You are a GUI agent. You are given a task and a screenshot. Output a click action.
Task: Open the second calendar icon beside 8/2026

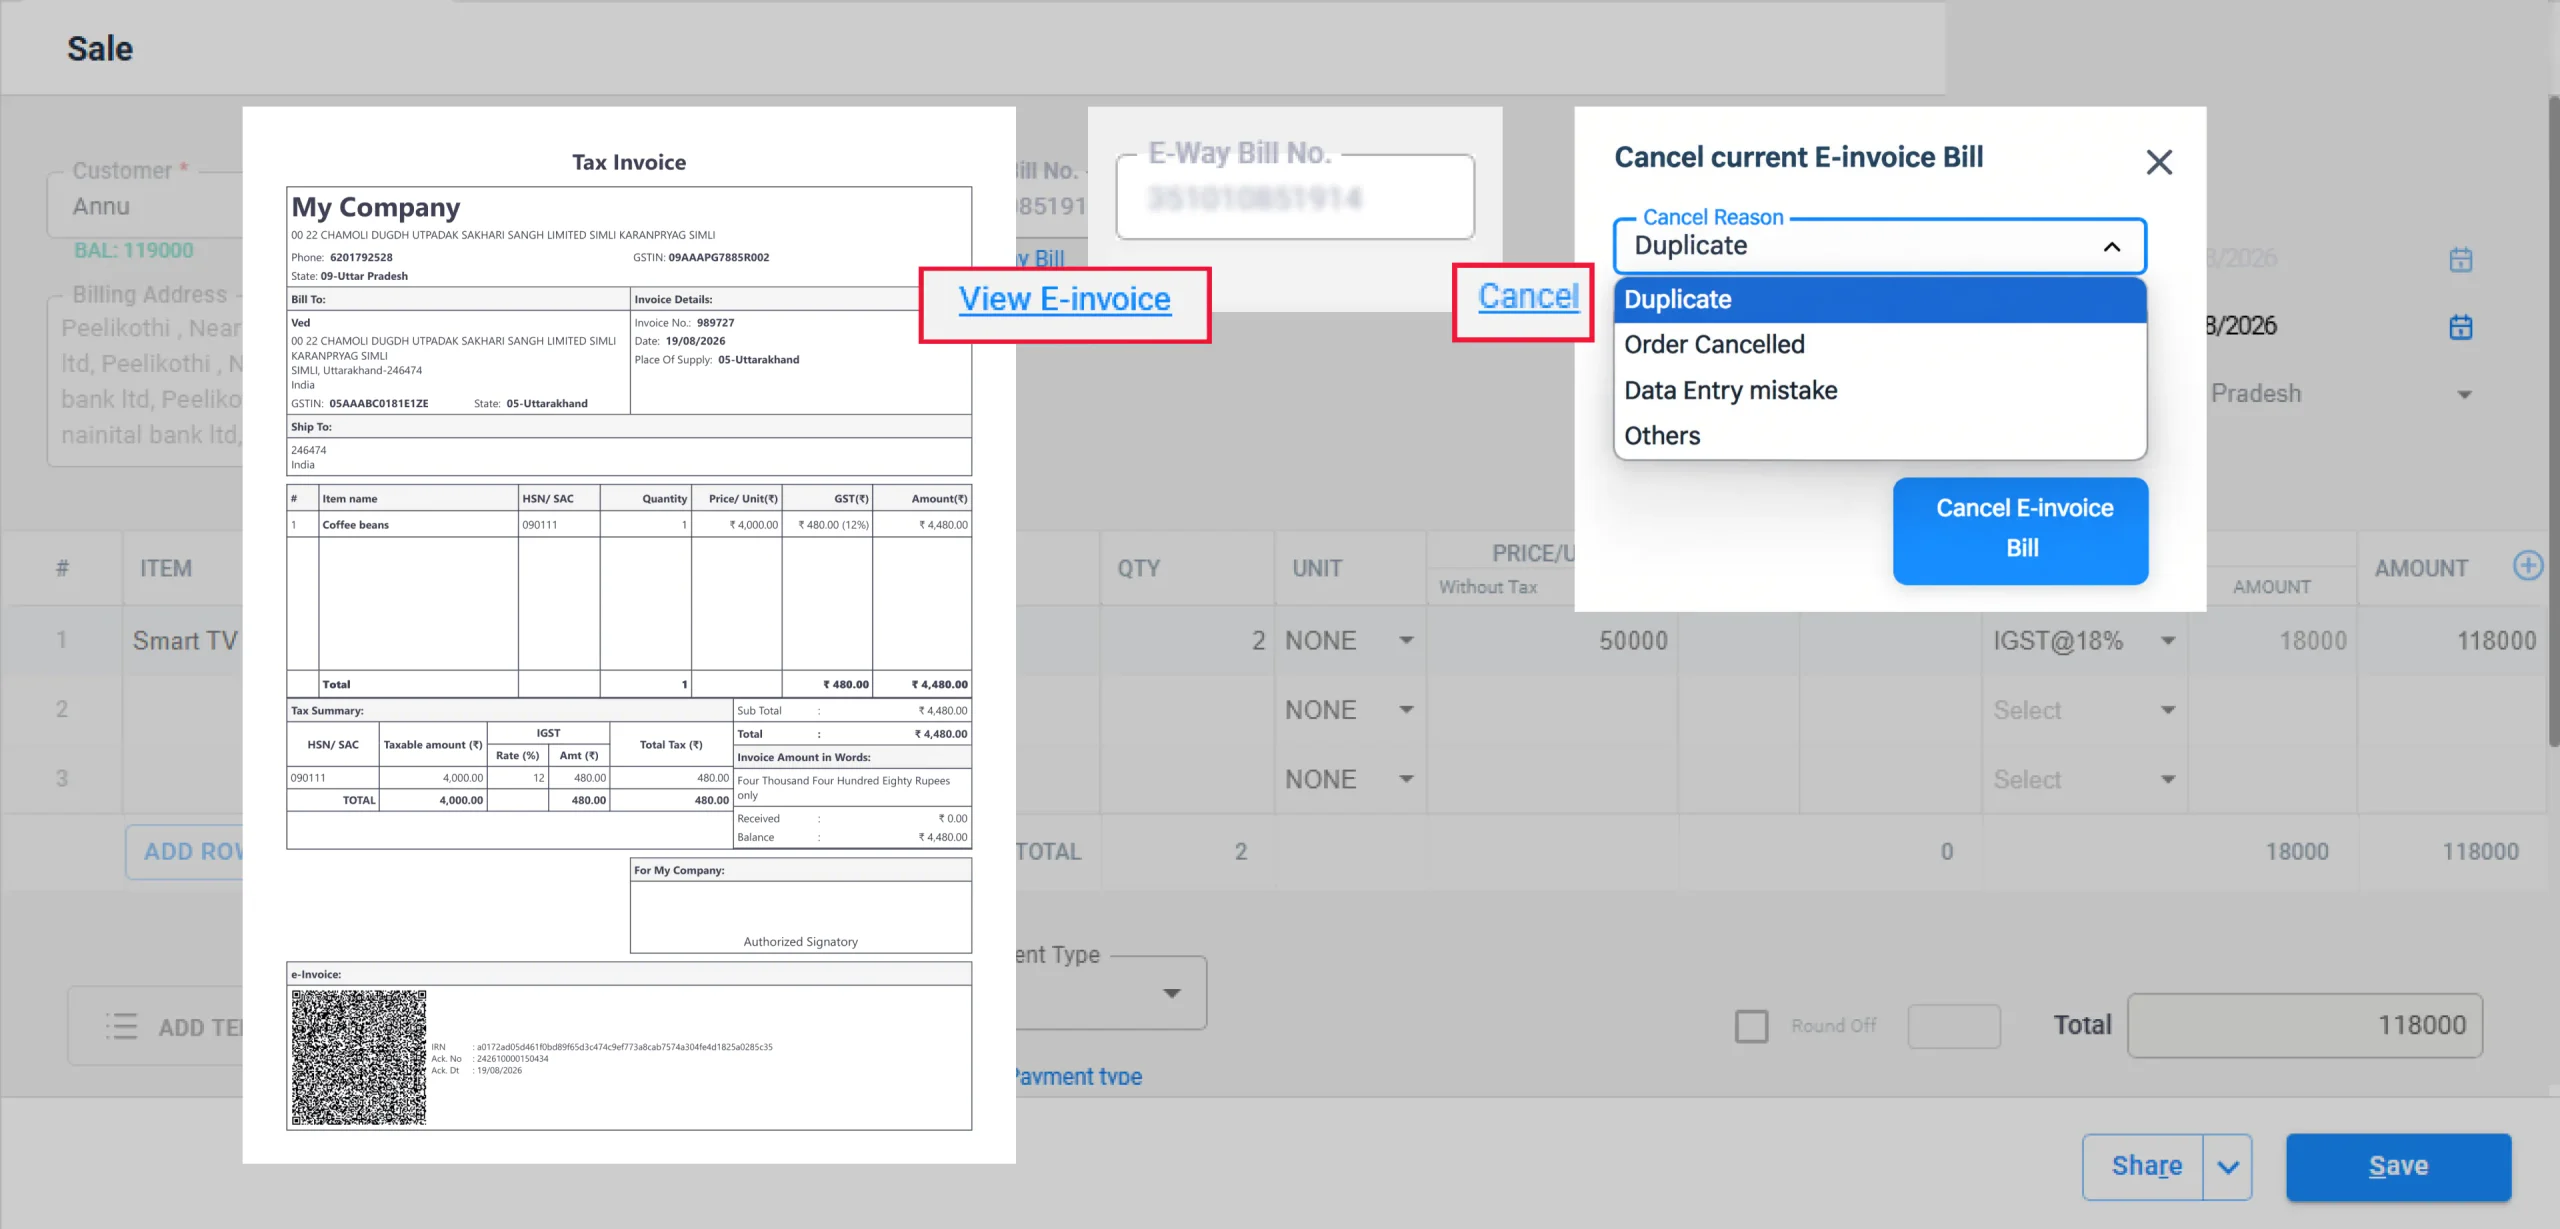[x=2461, y=327]
